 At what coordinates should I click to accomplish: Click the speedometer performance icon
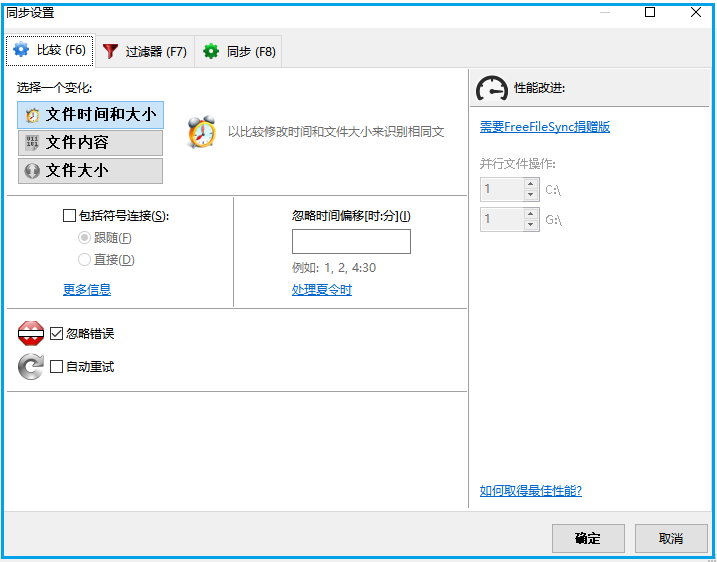(492, 88)
